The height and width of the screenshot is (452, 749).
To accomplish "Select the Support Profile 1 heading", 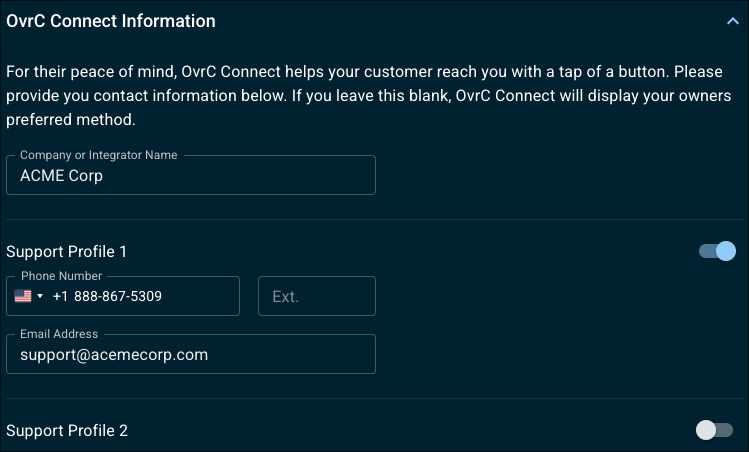I will pyautogui.click(x=66, y=251).
